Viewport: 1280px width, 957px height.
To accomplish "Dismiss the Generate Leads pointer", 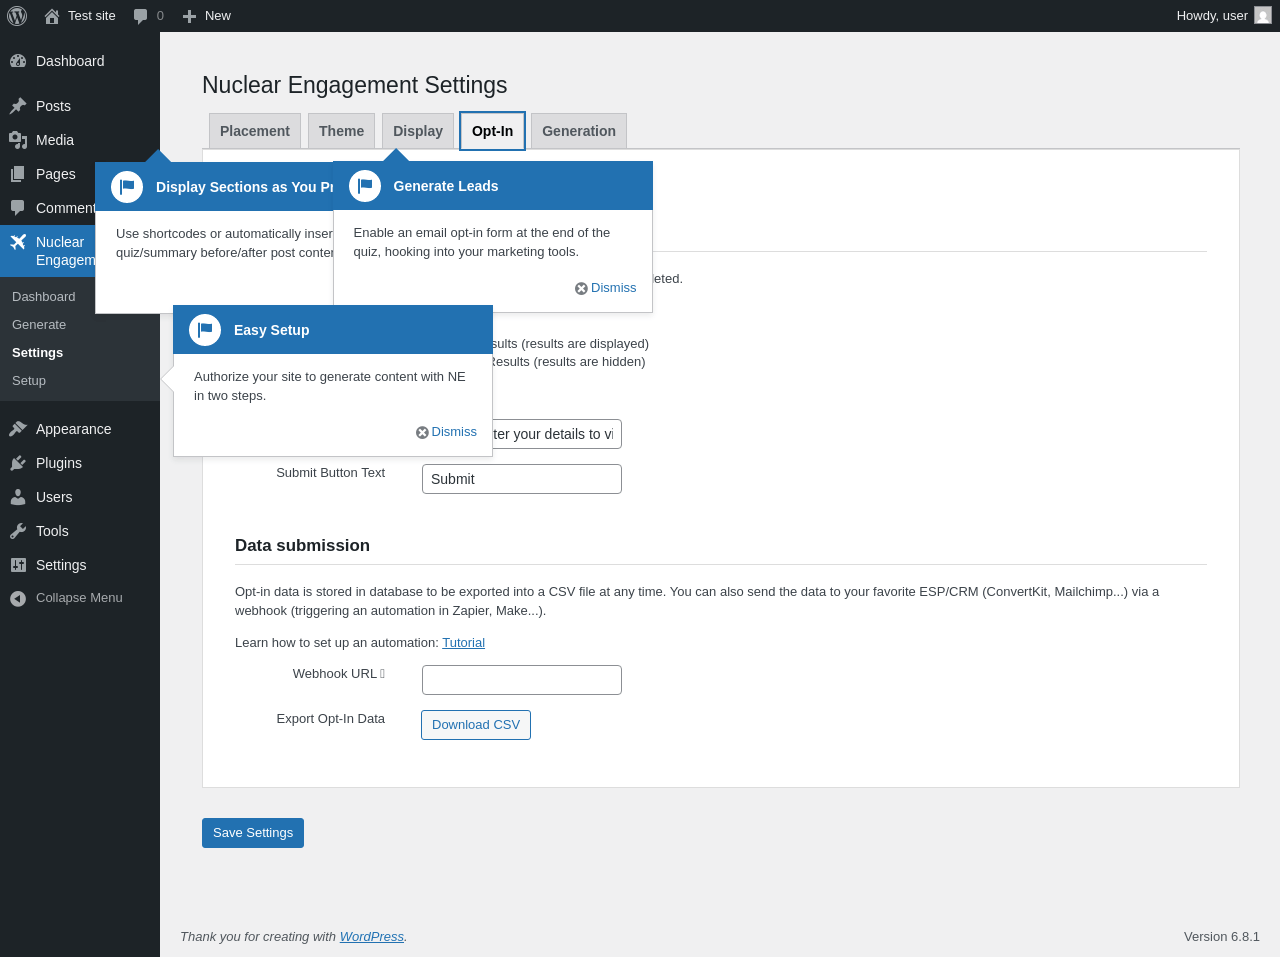I will [x=606, y=288].
